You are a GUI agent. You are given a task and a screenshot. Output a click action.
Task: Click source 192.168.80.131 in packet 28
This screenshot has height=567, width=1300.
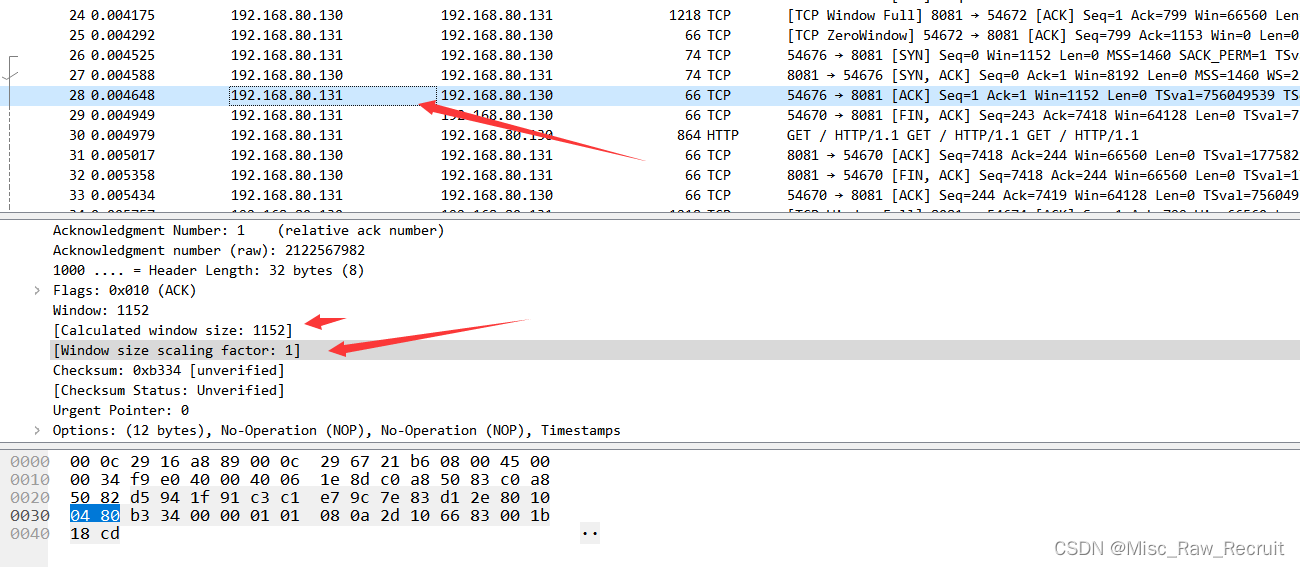click(287, 95)
